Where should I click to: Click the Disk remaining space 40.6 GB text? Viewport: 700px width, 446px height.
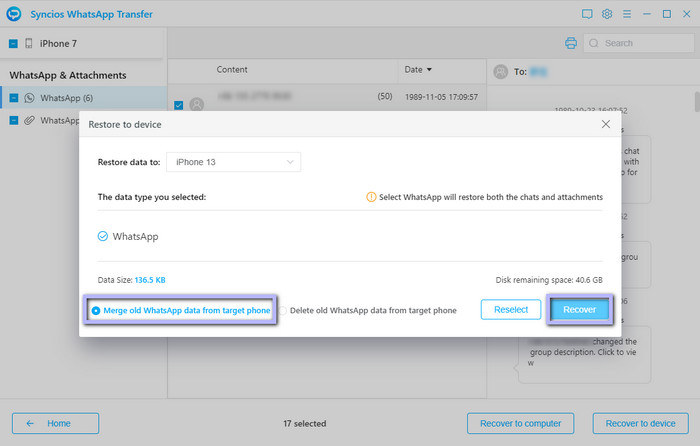pos(549,280)
